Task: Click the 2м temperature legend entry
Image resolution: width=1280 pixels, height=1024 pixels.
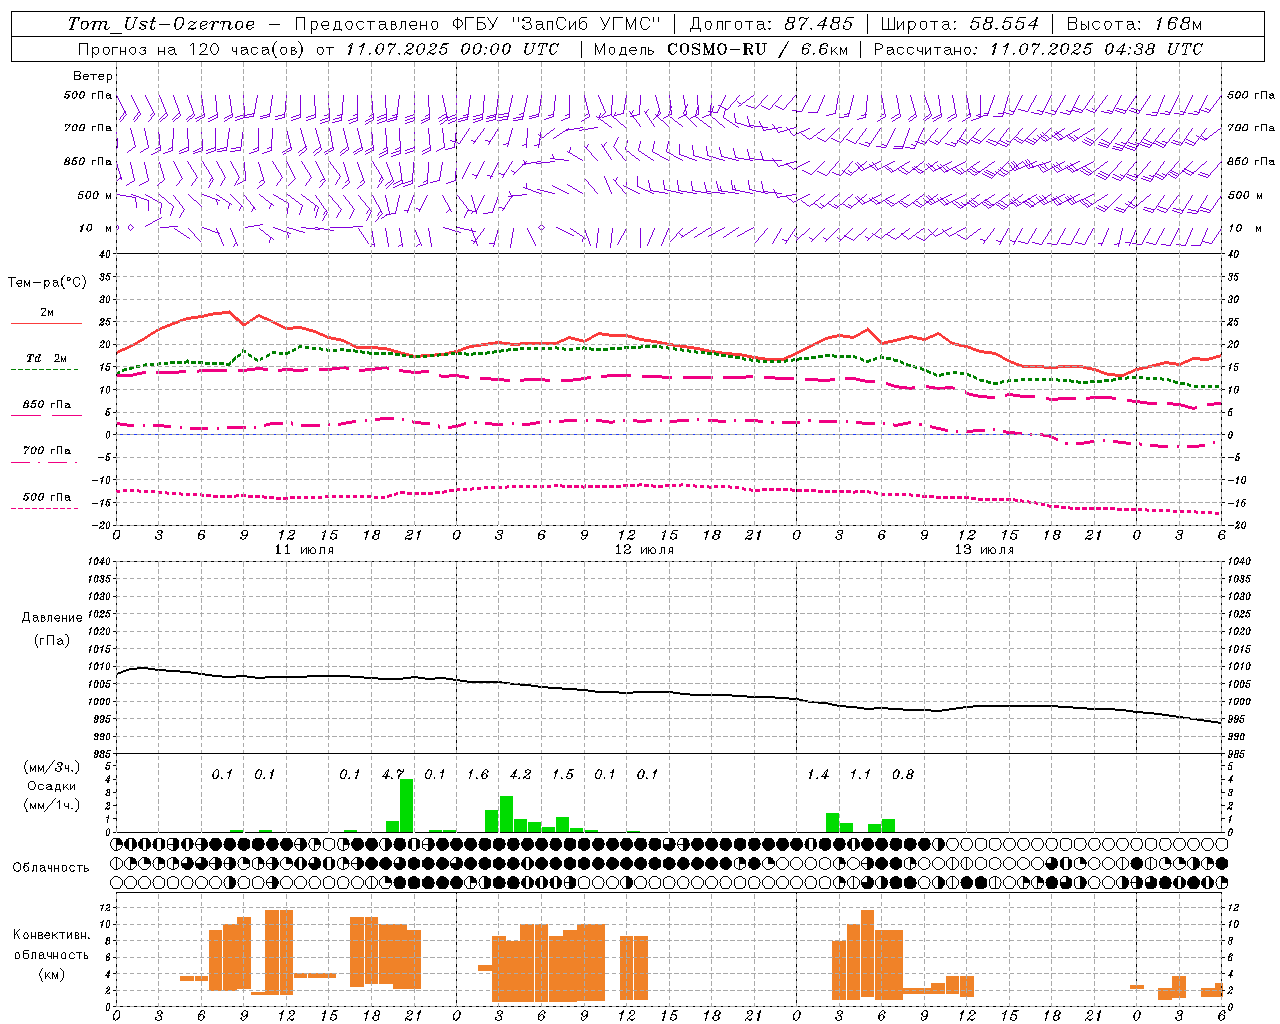Action: click(x=46, y=312)
